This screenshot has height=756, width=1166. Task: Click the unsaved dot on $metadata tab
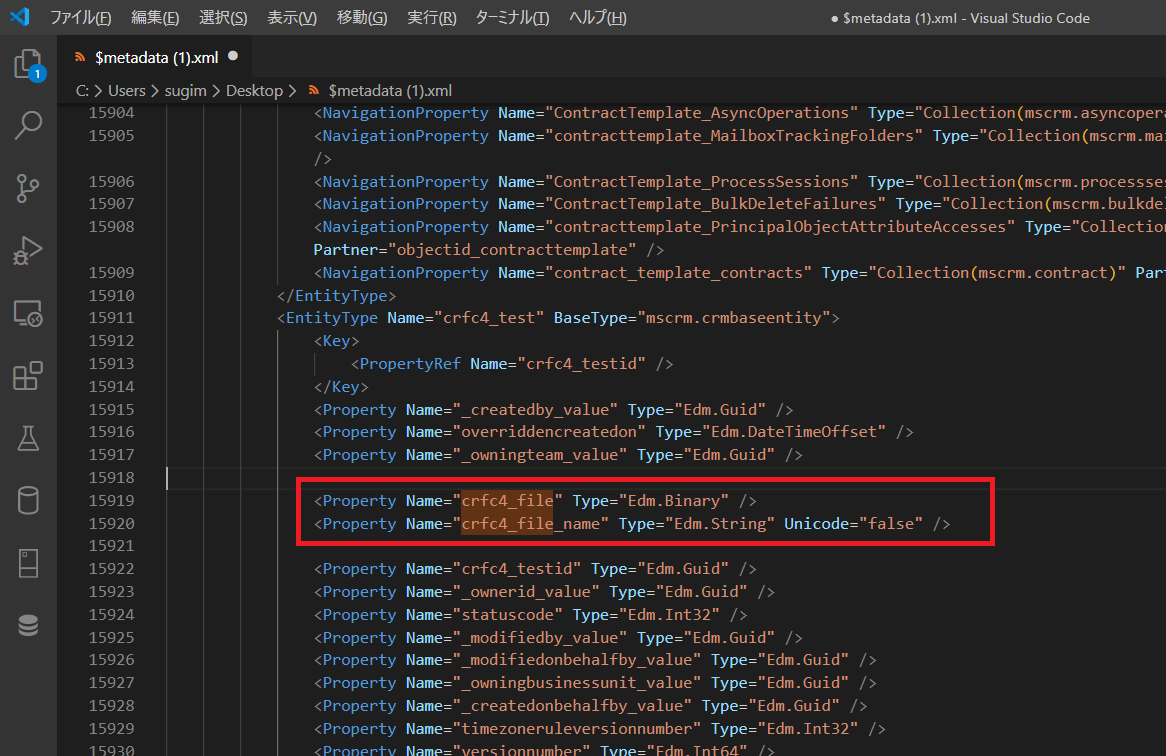pos(233,57)
